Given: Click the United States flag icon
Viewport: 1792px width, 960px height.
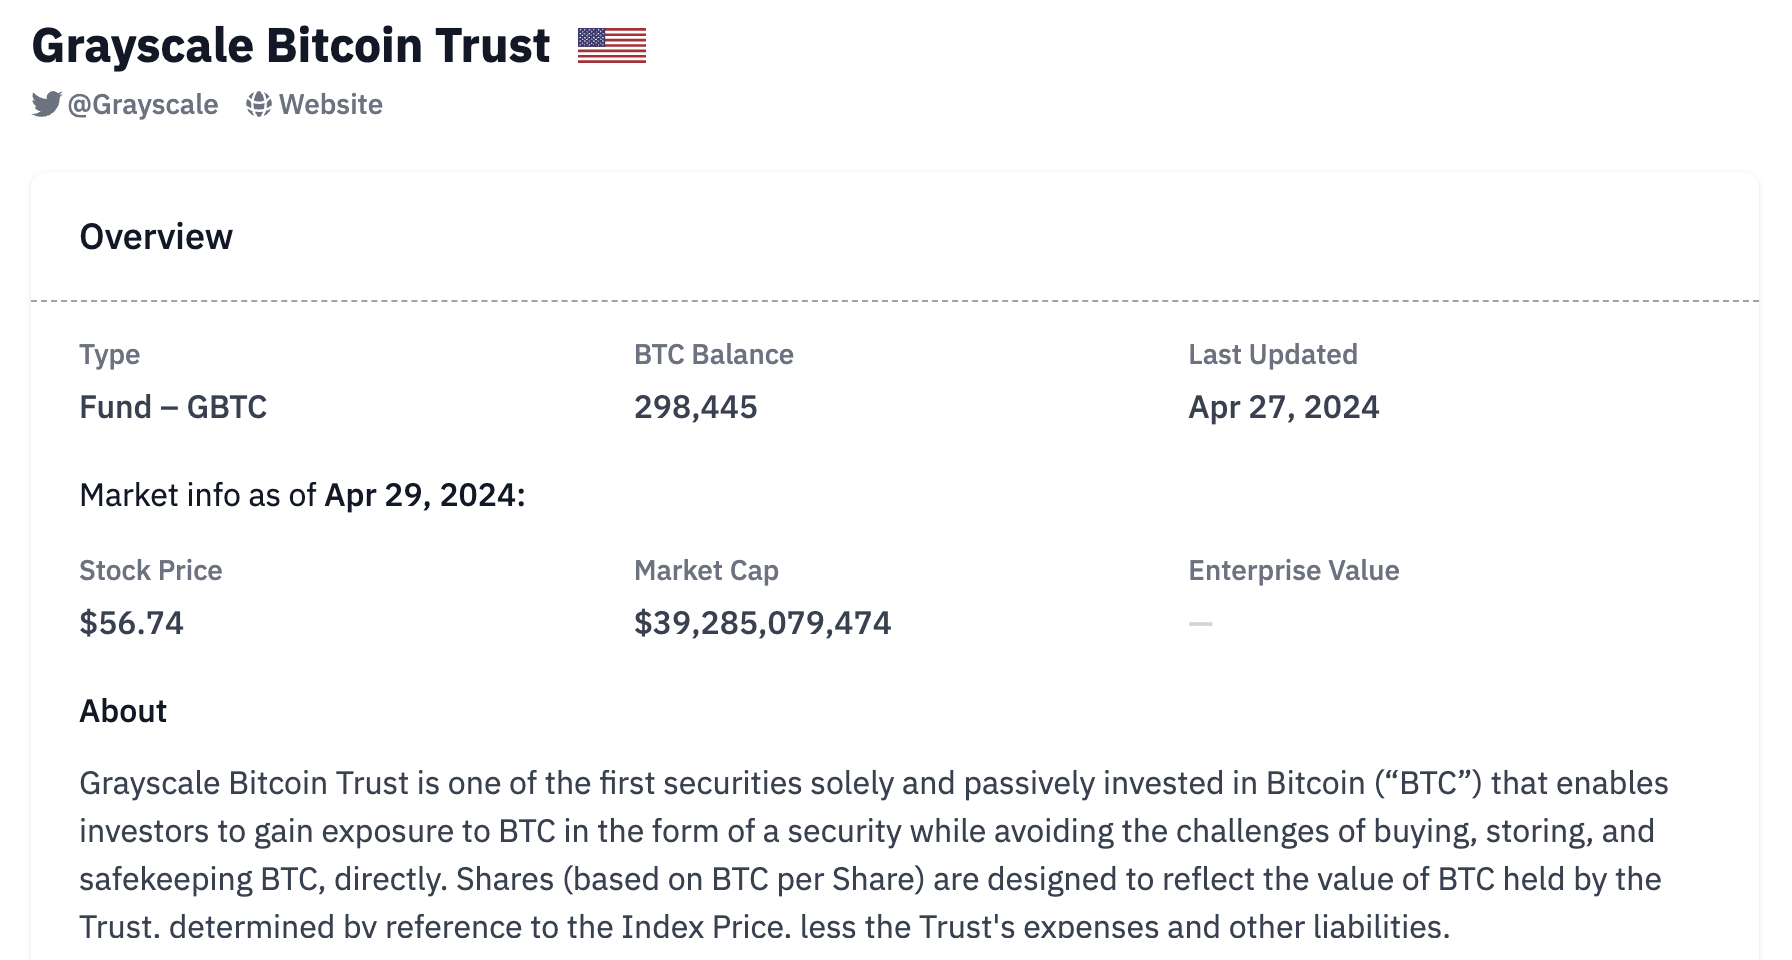Looking at the screenshot, I should click(612, 46).
